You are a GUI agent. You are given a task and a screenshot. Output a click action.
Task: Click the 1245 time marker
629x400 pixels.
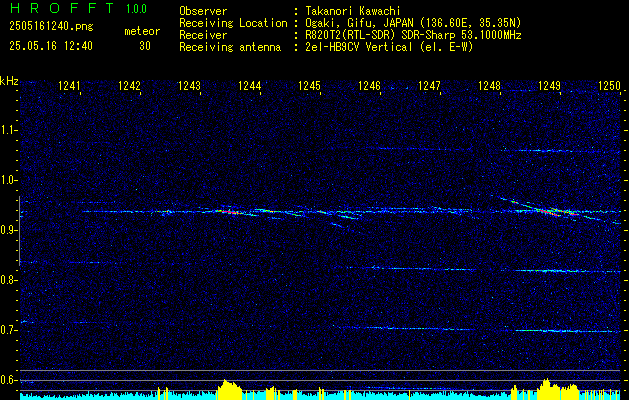[x=310, y=86]
